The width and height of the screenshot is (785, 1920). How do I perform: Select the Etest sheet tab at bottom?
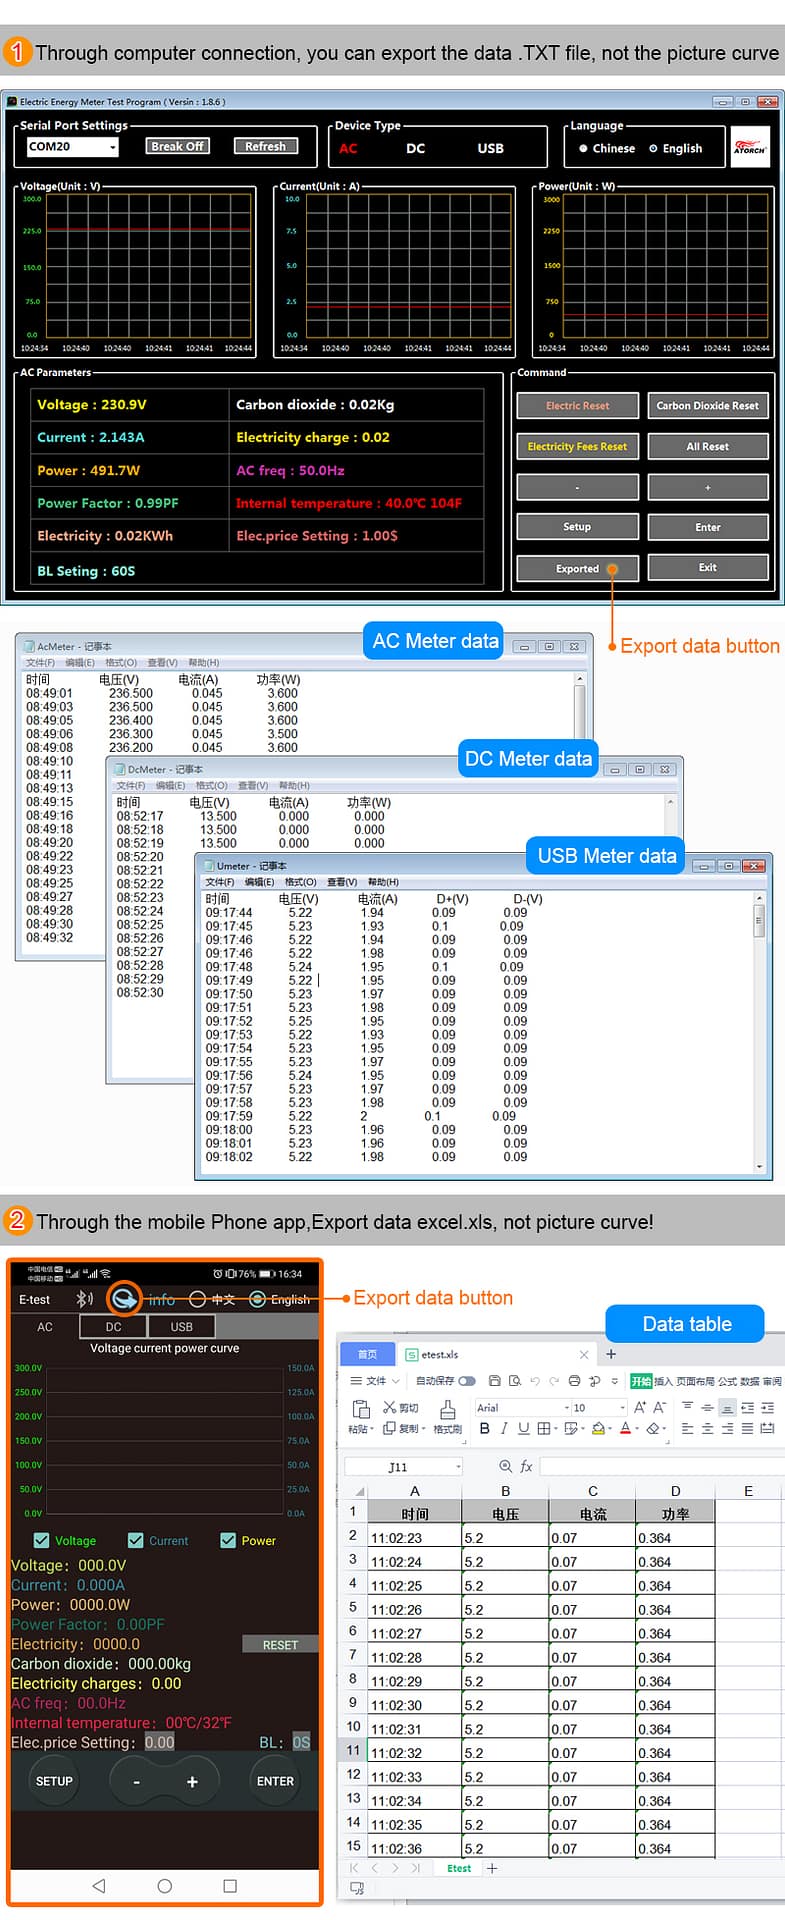click(x=459, y=1868)
